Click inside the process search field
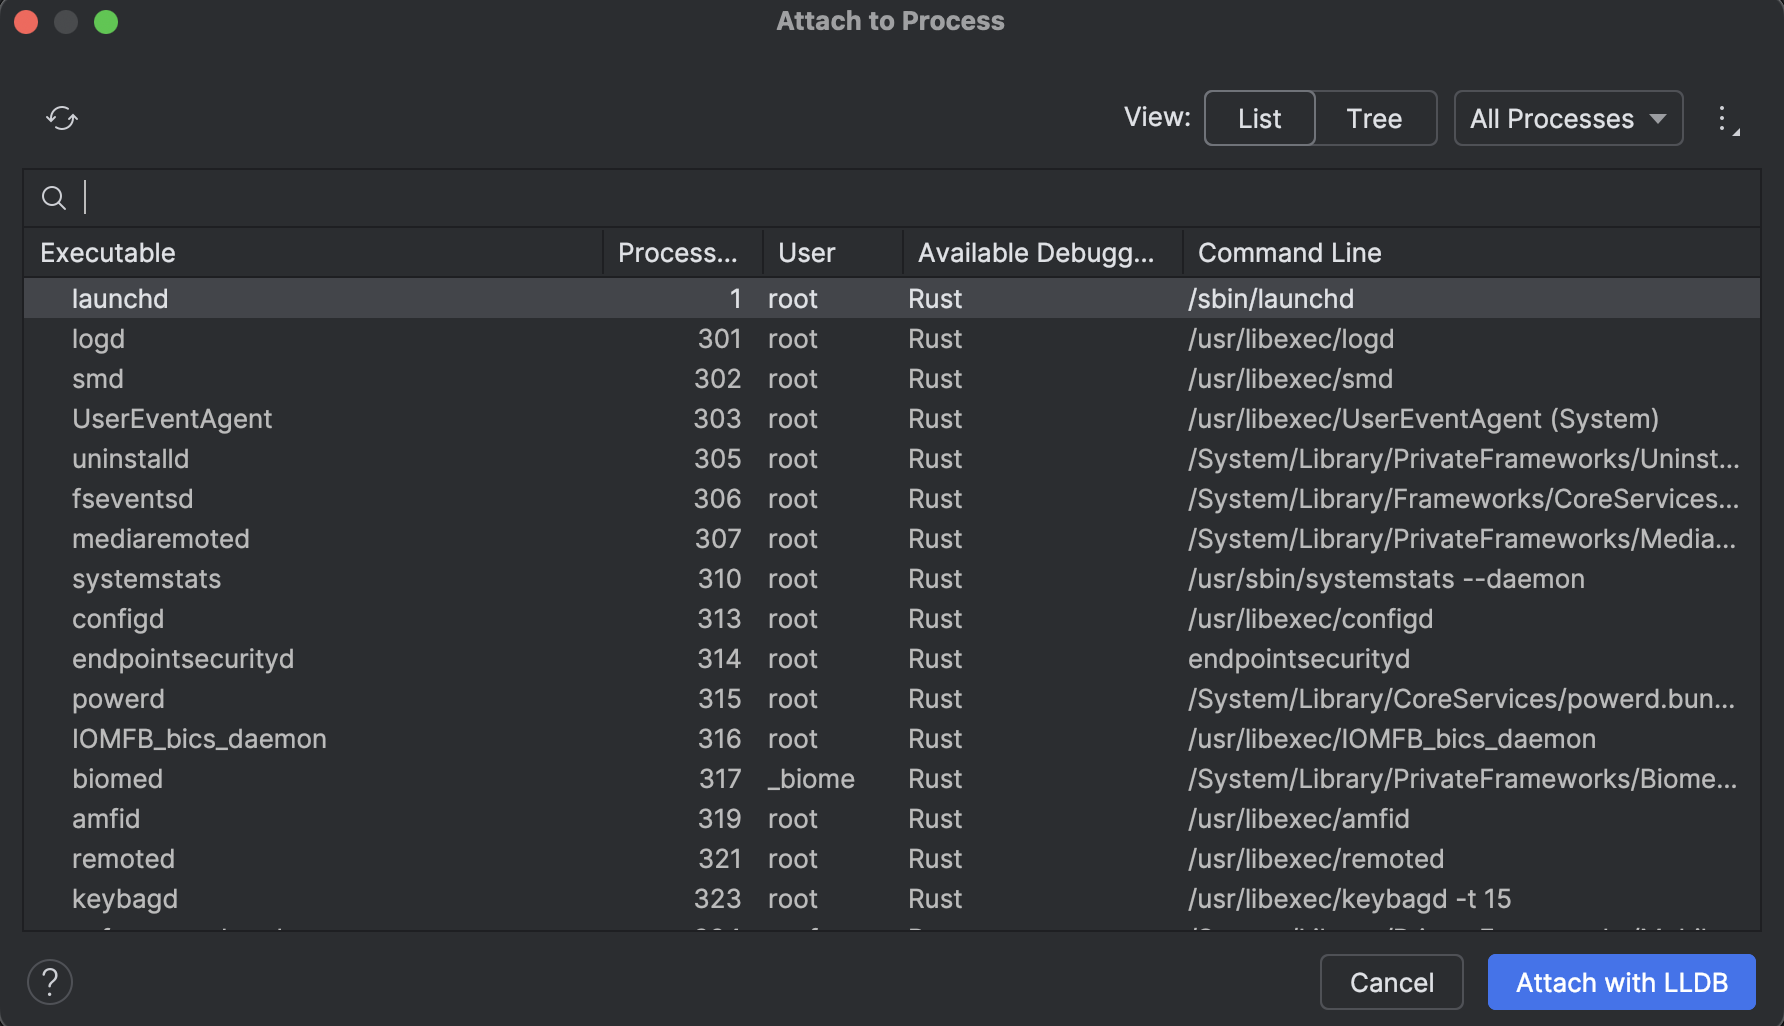 point(400,197)
